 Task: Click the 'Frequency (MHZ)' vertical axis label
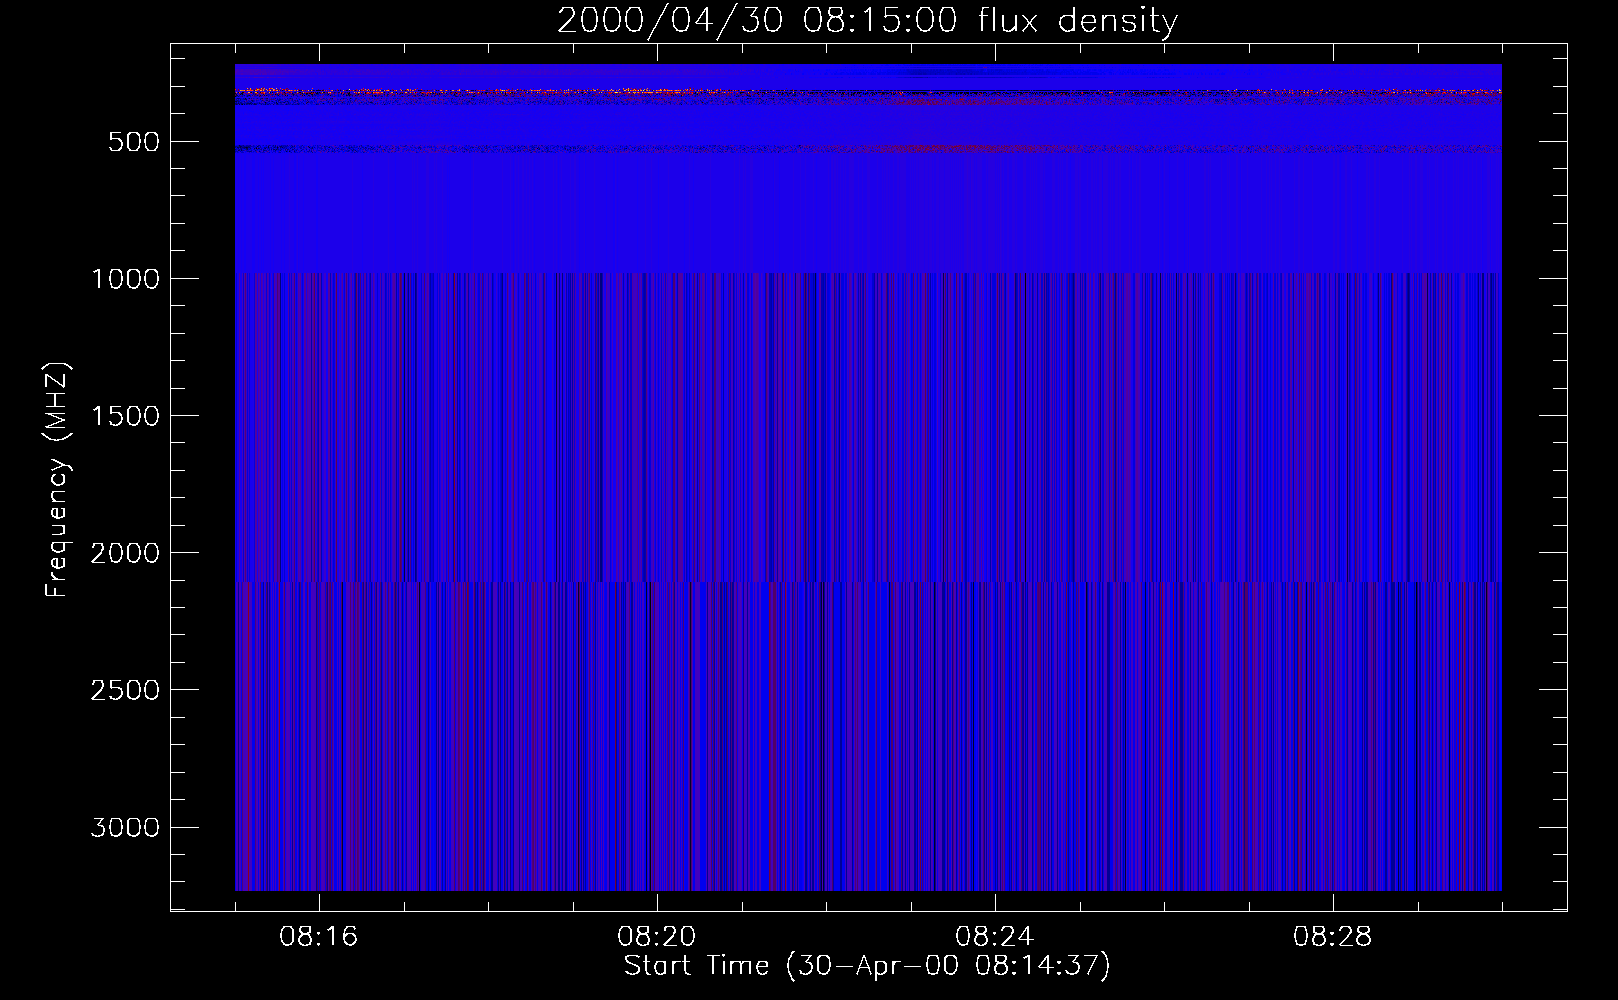pyautogui.click(x=57, y=480)
